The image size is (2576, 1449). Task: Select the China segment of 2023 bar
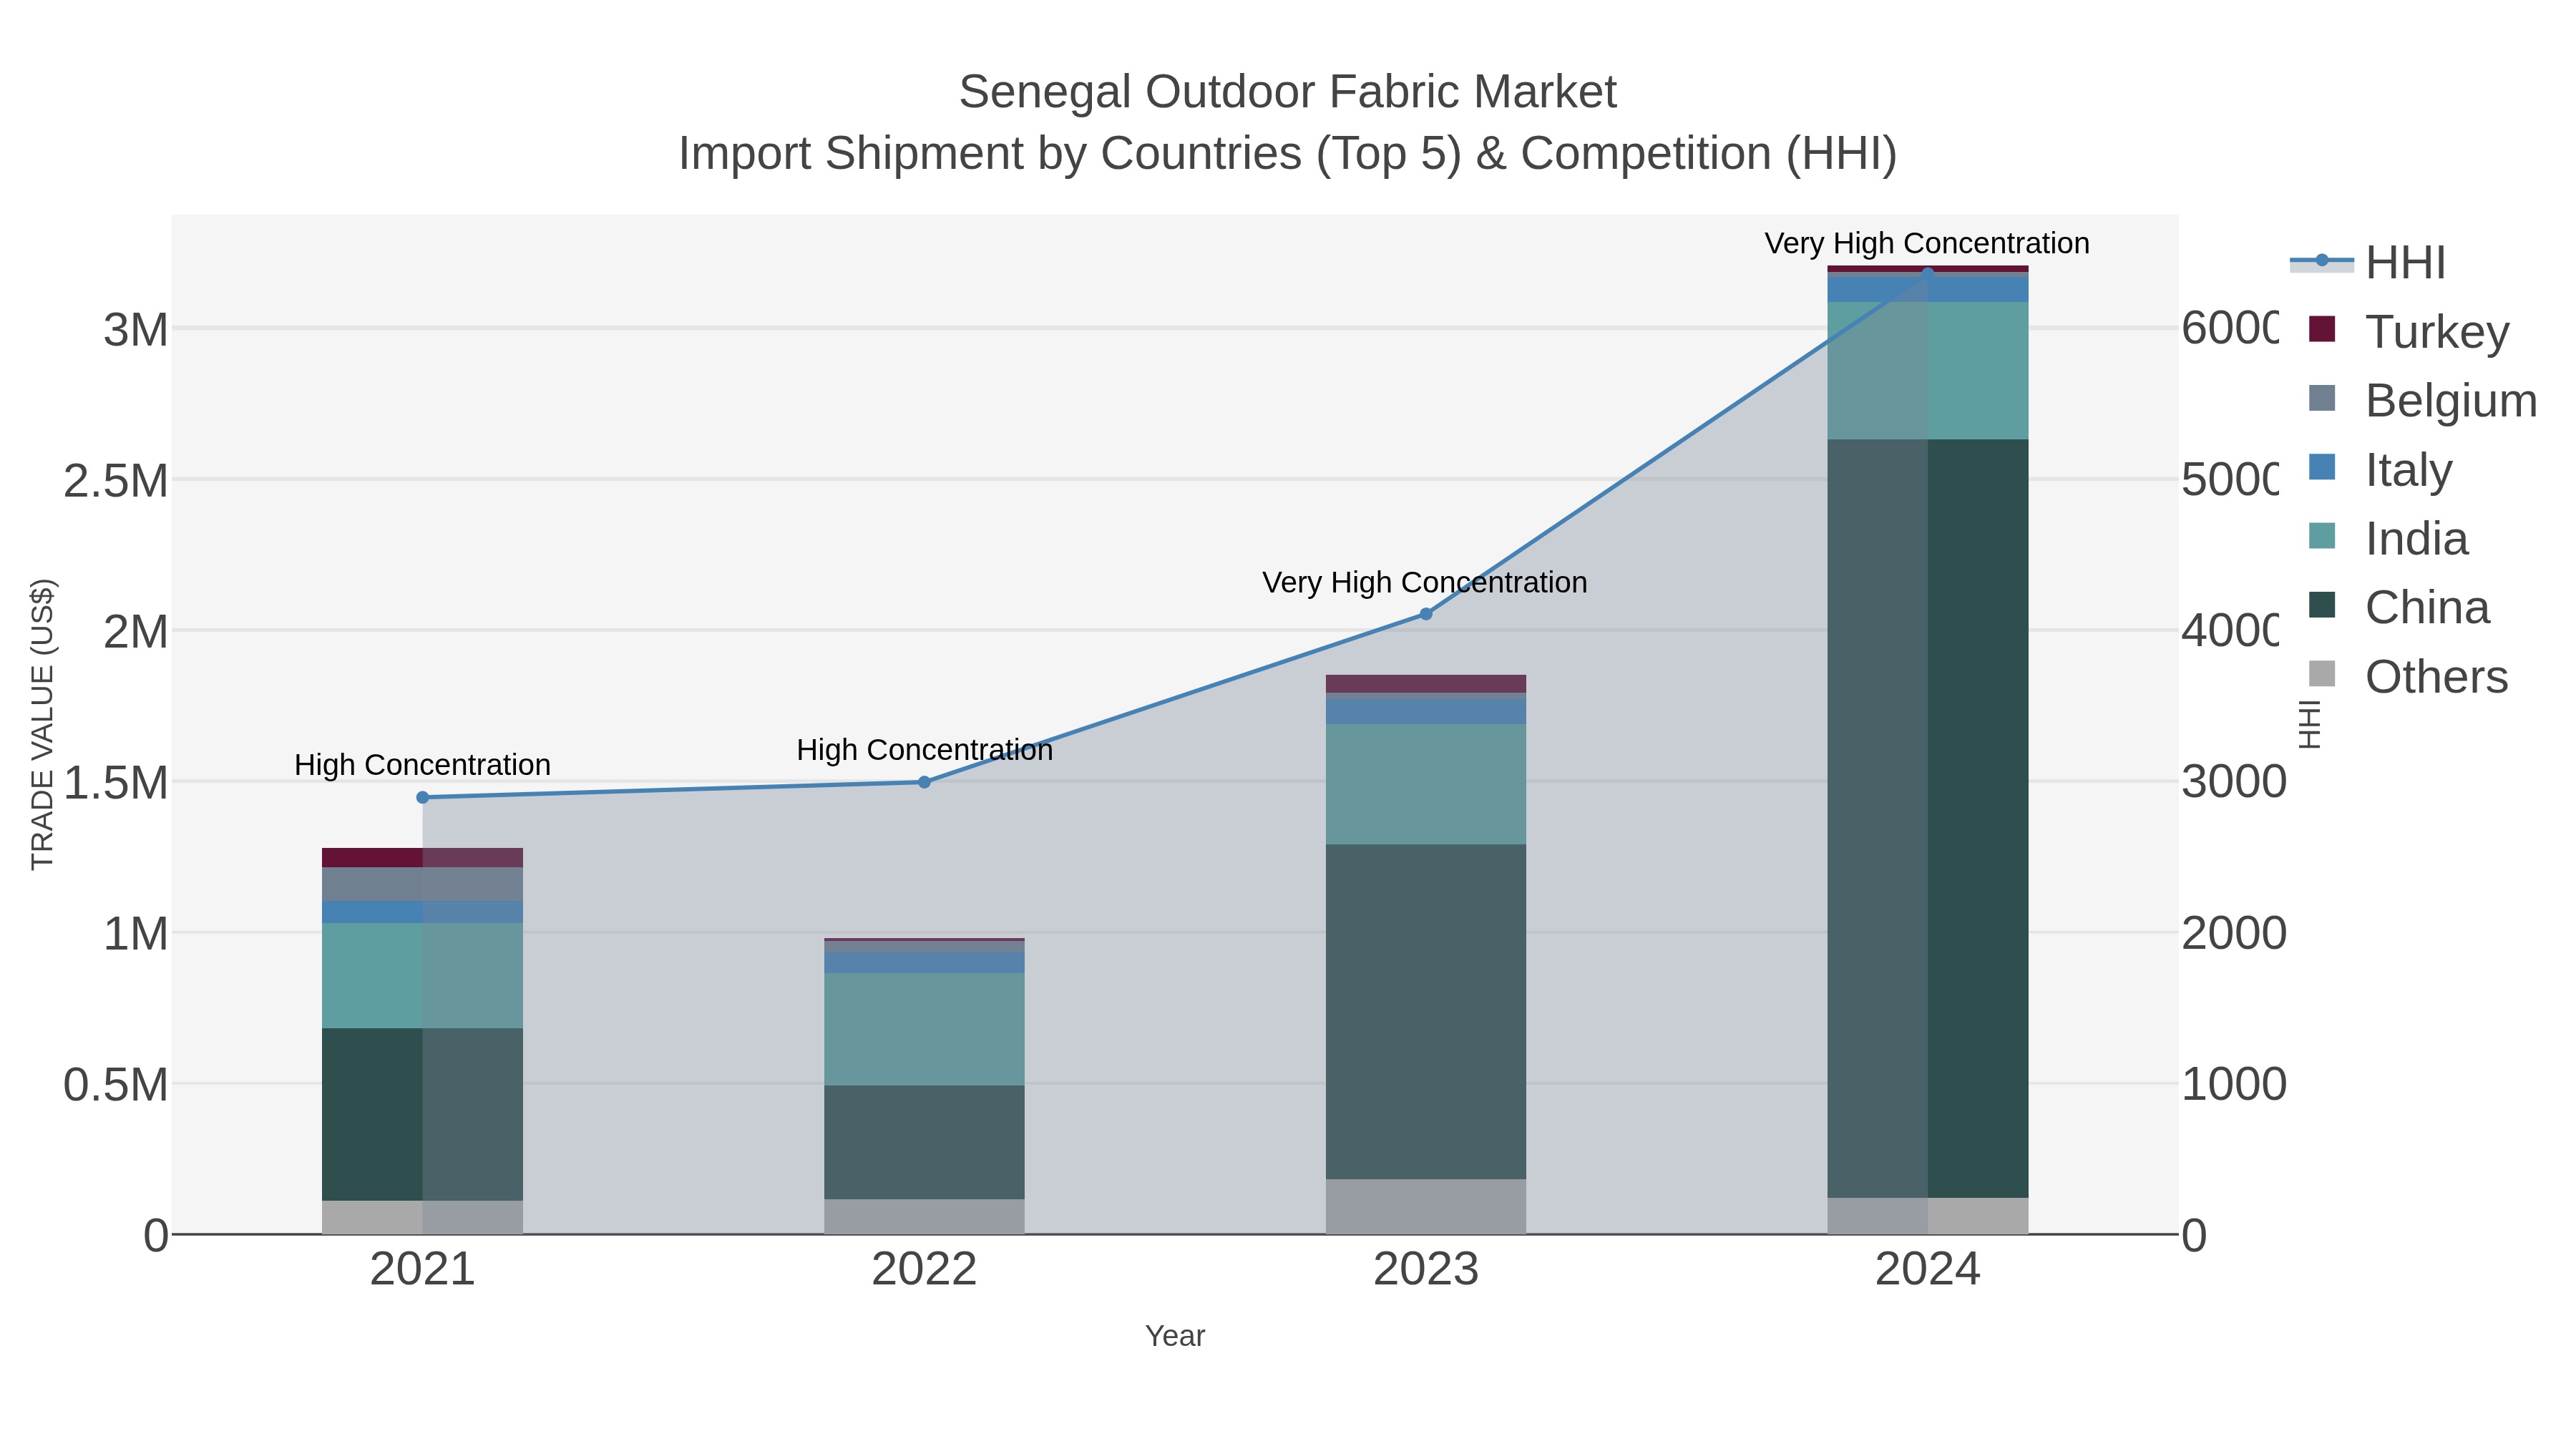click(x=1426, y=1012)
